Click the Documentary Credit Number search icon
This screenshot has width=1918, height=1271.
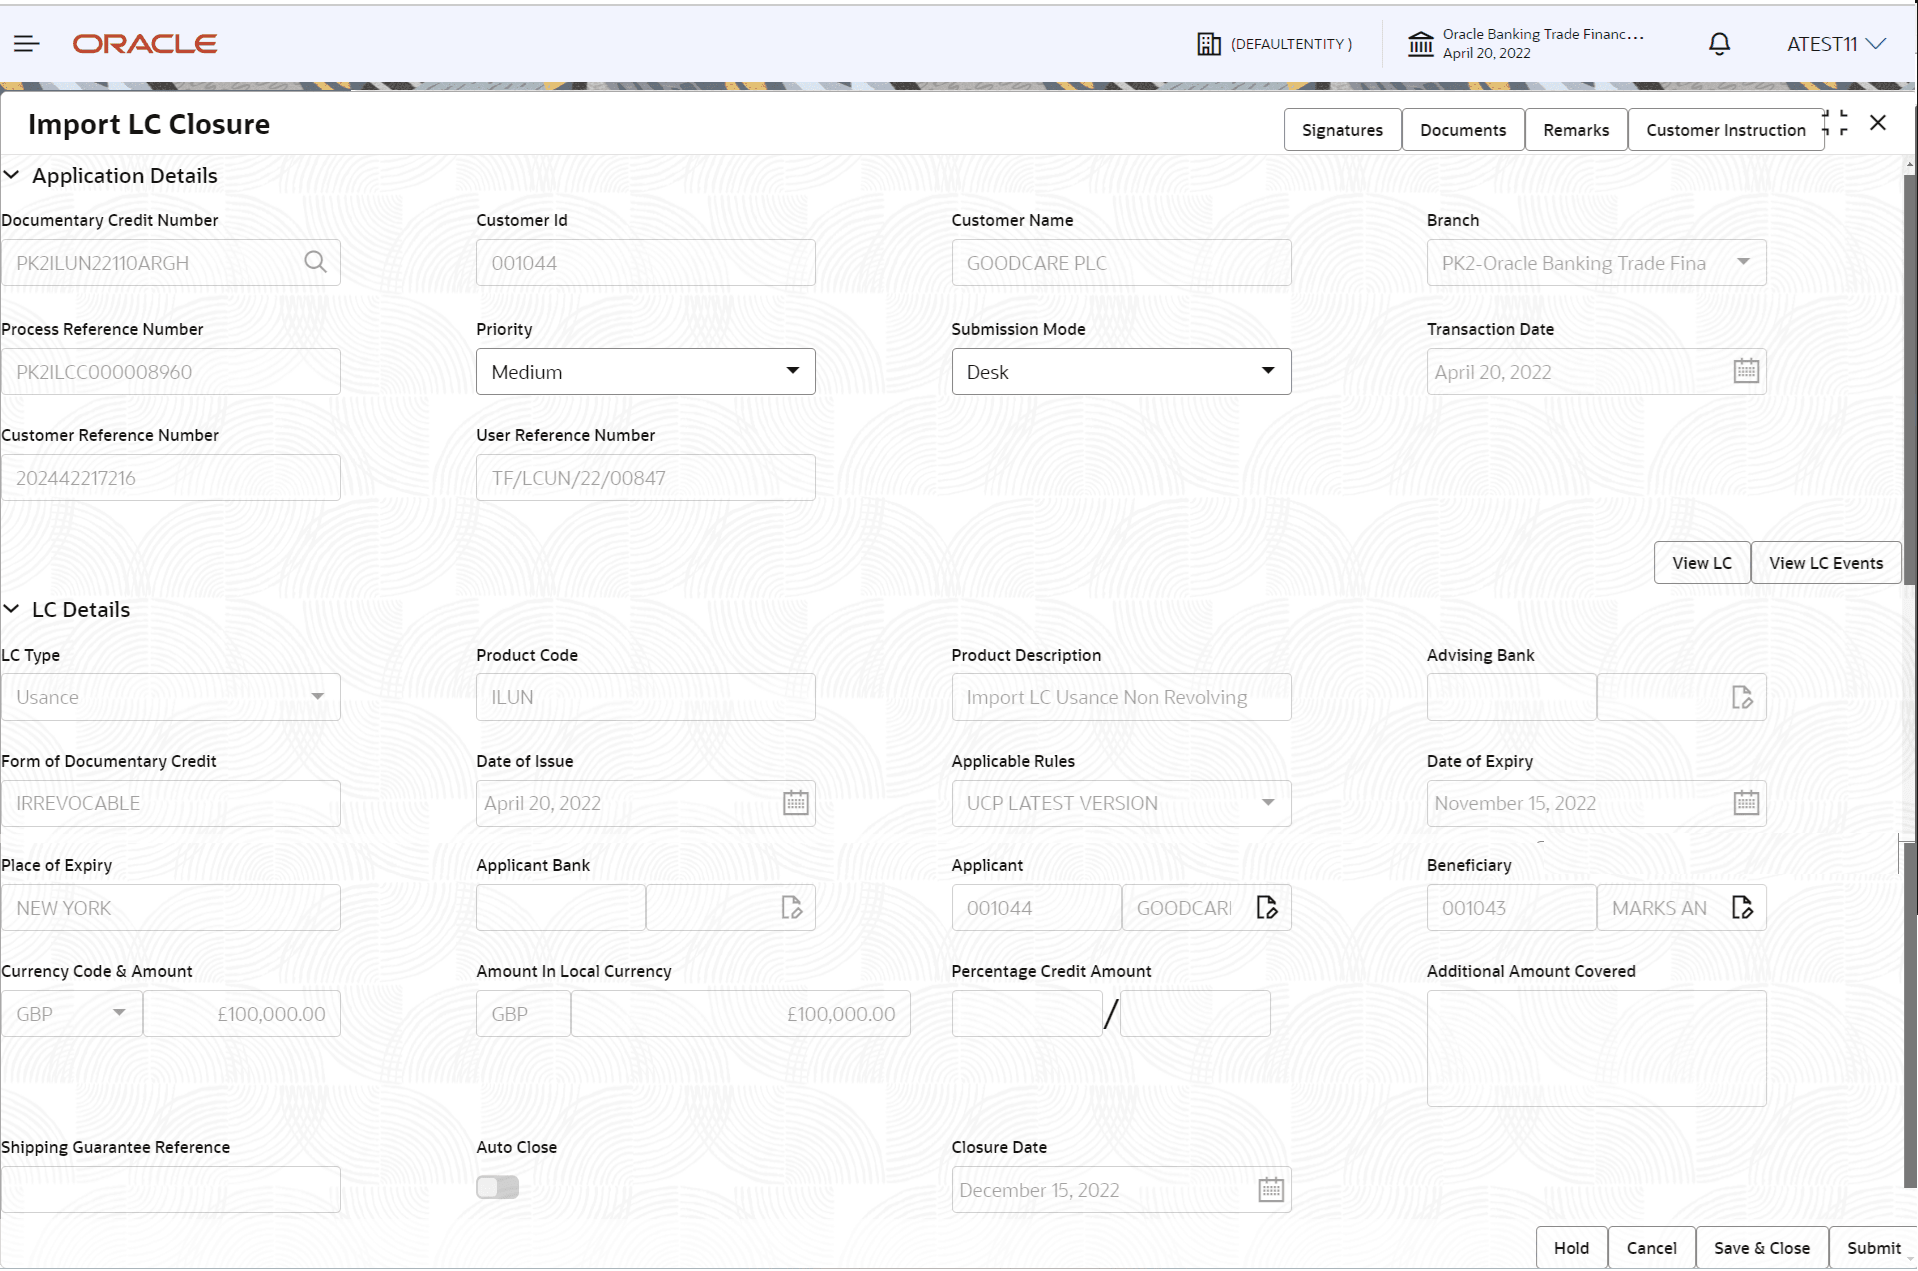tap(315, 262)
